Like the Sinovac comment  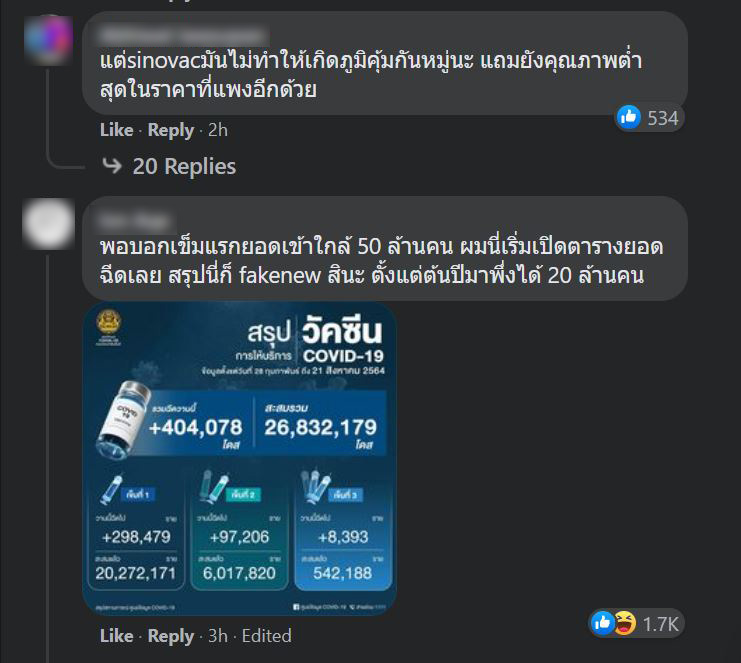point(116,130)
